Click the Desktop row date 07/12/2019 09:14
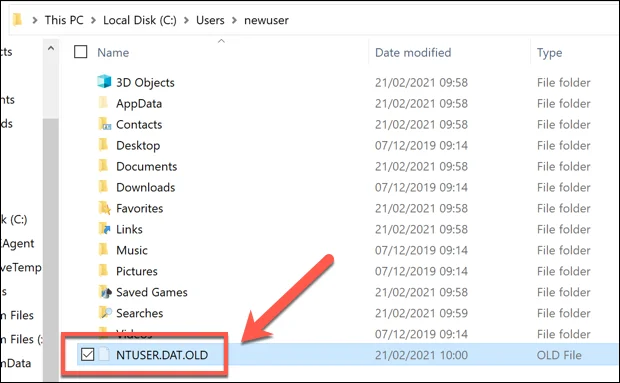Viewport: 620px width, 383px height. pos(421,145)
